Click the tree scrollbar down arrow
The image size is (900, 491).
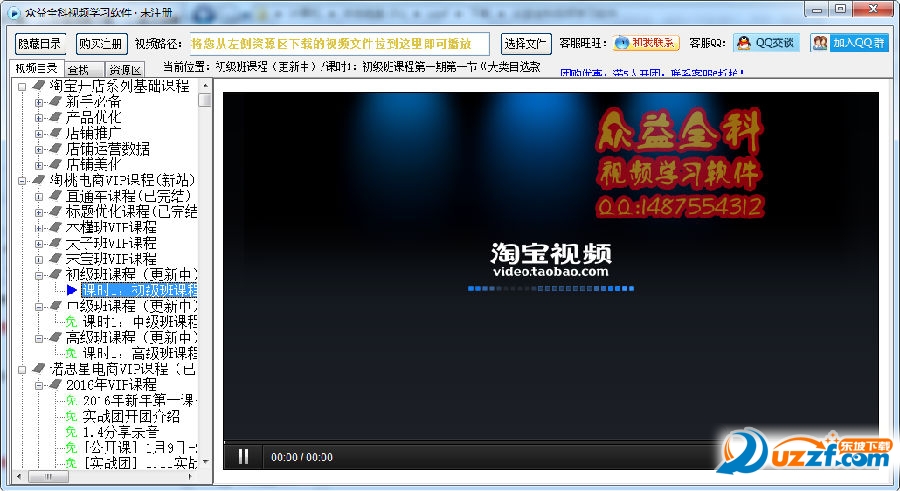[205, 462]
